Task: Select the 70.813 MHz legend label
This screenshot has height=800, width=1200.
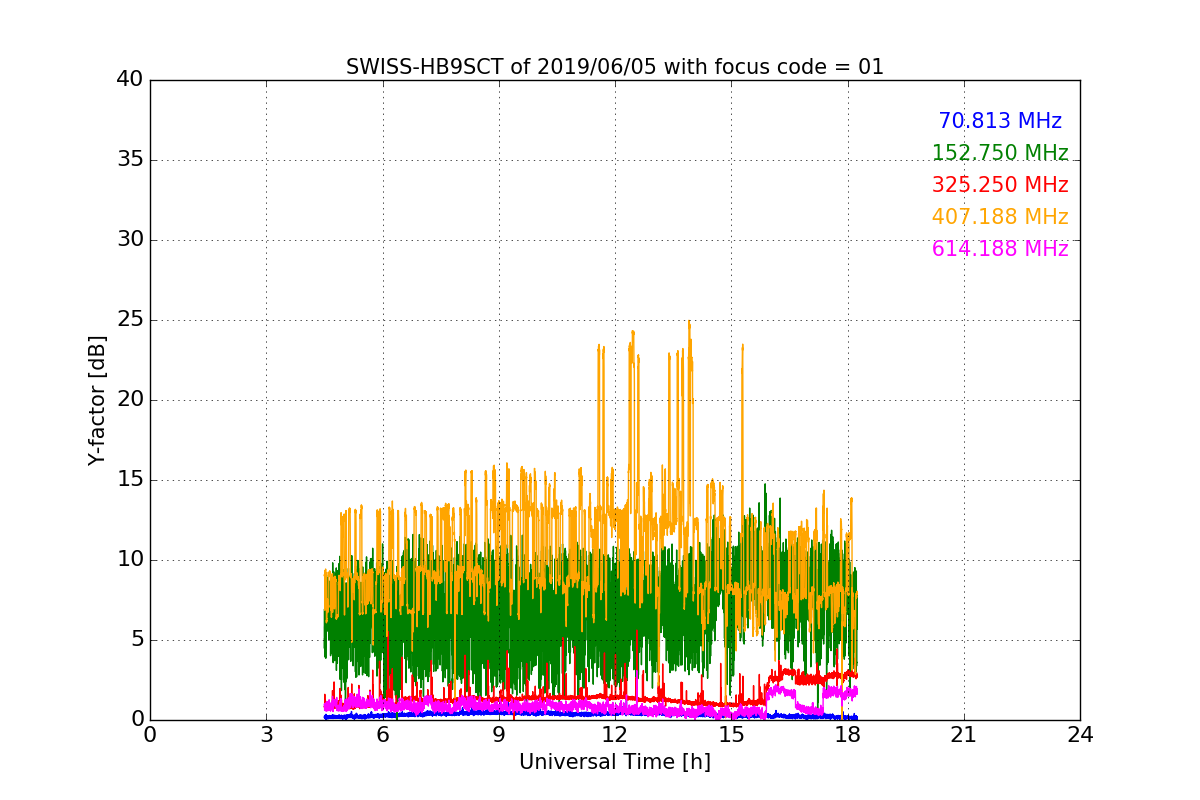Action: [1000, 121]
